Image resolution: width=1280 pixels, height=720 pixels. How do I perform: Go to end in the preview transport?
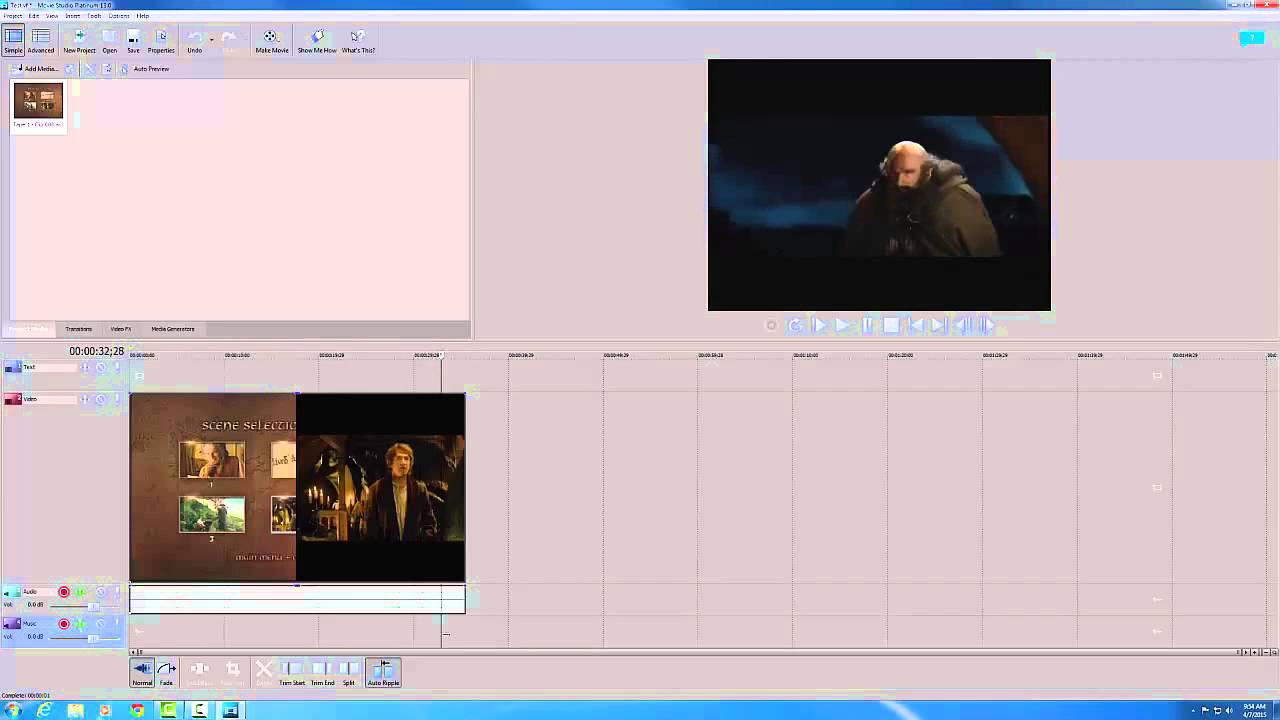(x=938, y=325)
